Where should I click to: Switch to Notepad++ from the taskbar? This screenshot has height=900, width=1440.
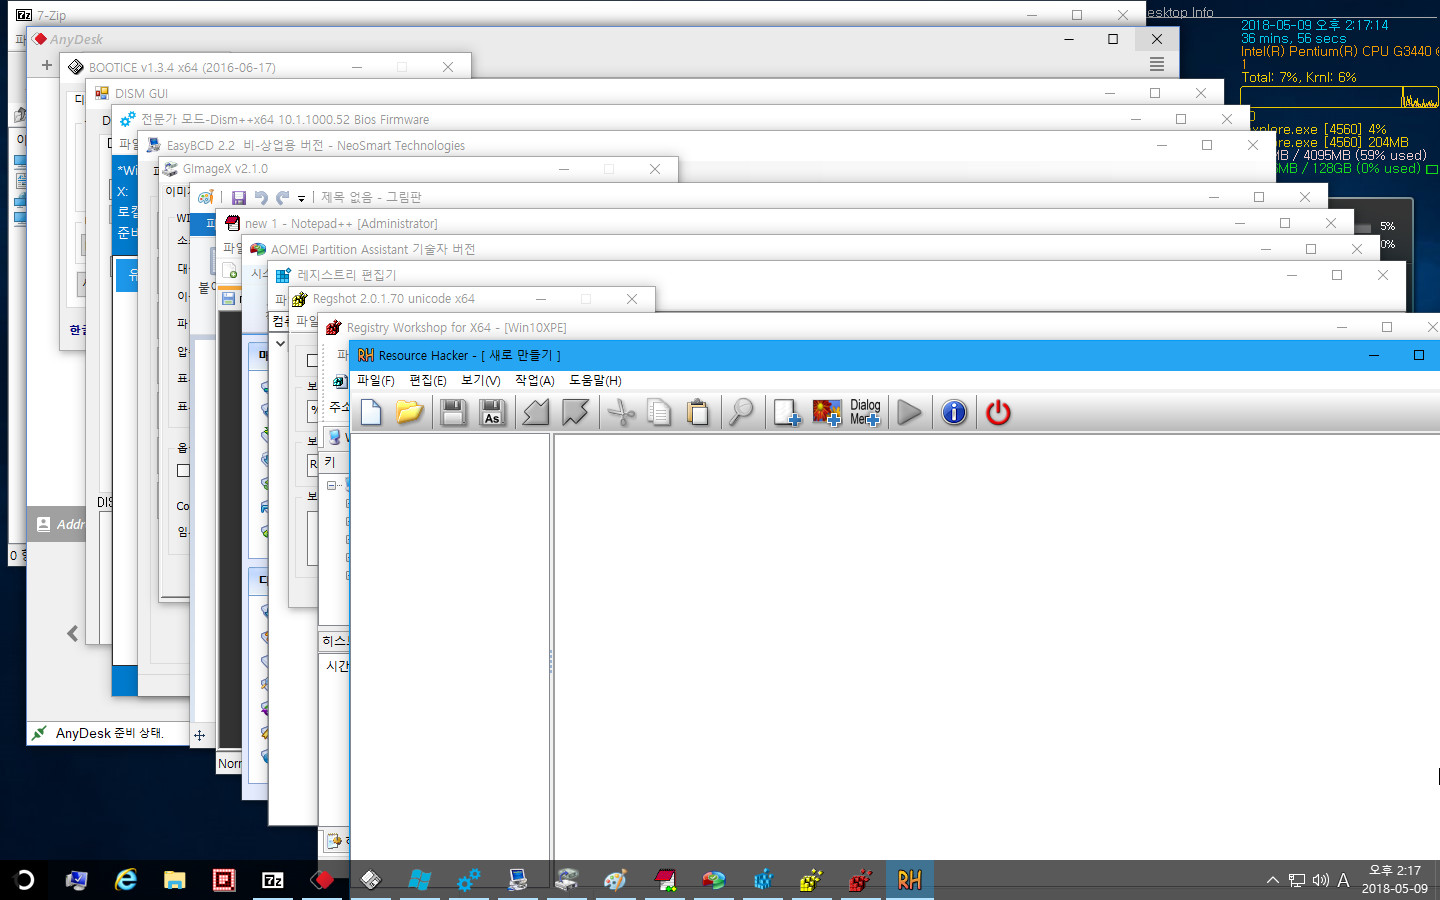point(664,880)
